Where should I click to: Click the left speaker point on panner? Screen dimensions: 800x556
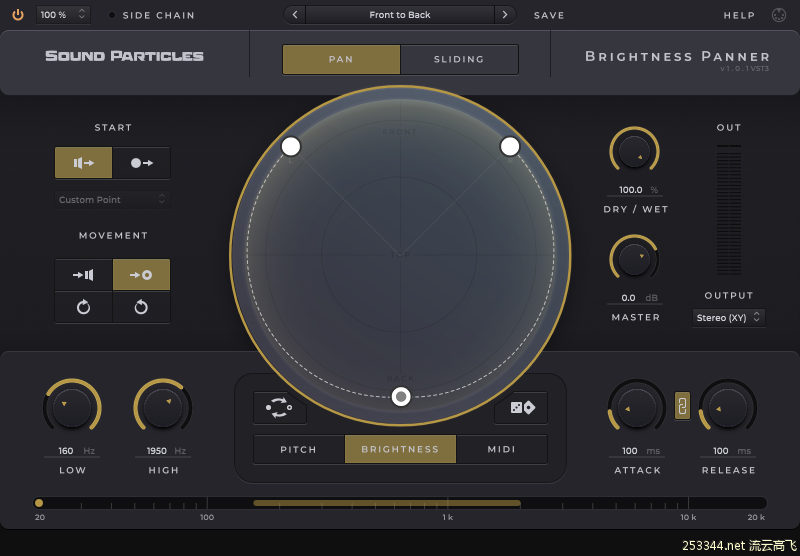pyautogui.click(x=291, y=146)
